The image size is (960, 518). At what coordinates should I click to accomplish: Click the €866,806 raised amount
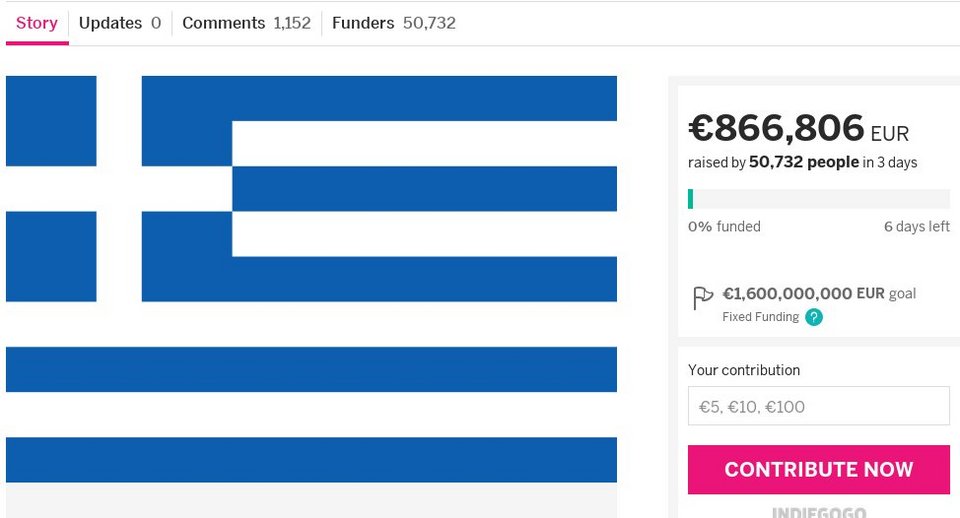click(x=776, y=129)
